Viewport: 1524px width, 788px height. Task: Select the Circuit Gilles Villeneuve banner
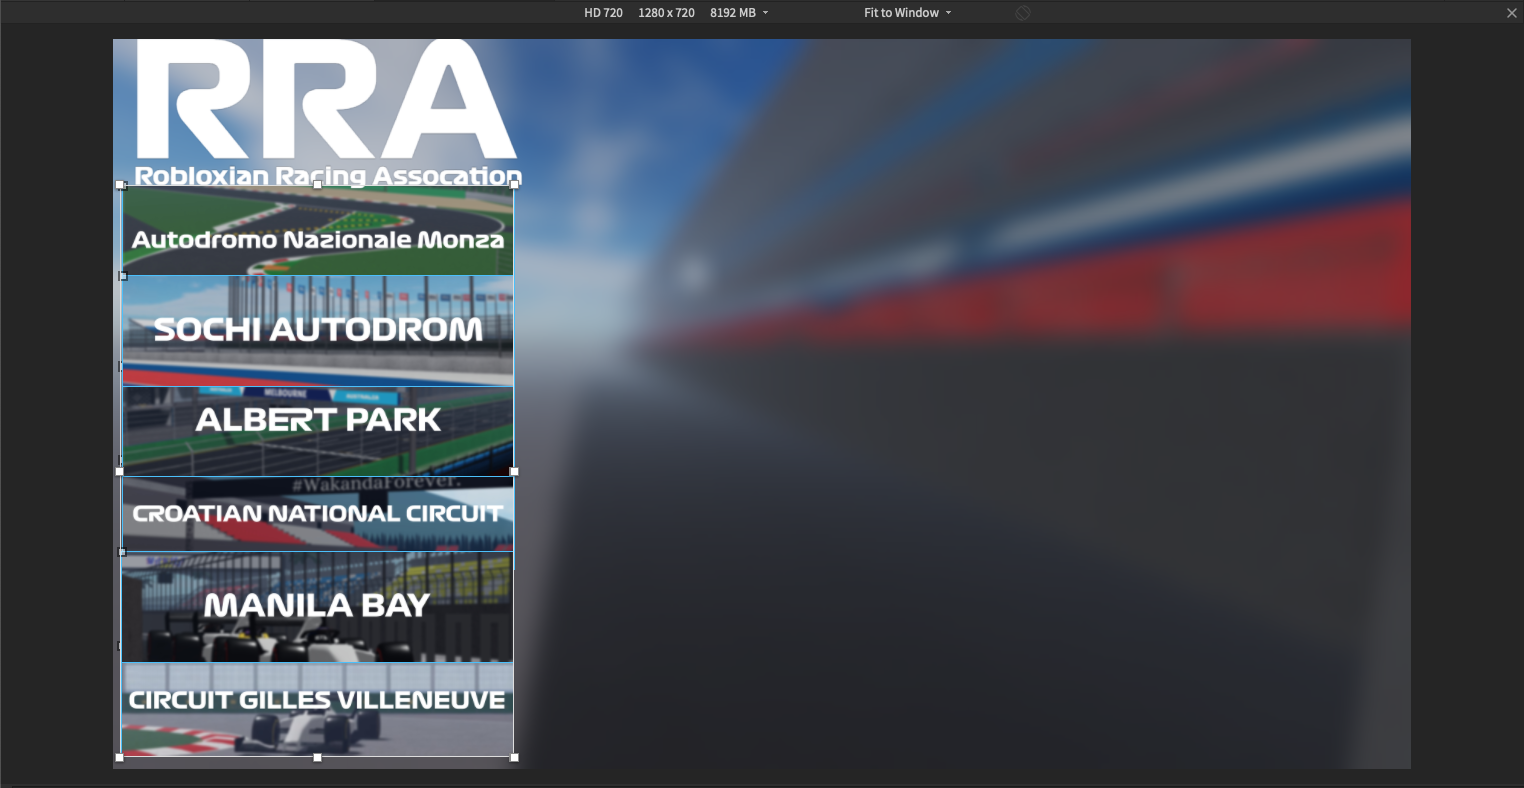pos(318,710)
